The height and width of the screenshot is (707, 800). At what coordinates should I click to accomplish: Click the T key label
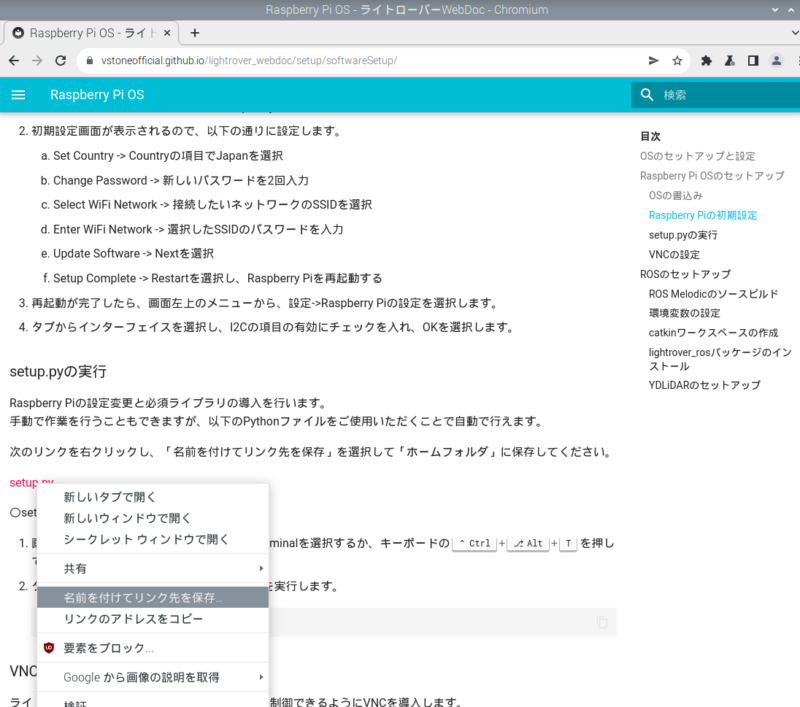(x=568, y=543)
